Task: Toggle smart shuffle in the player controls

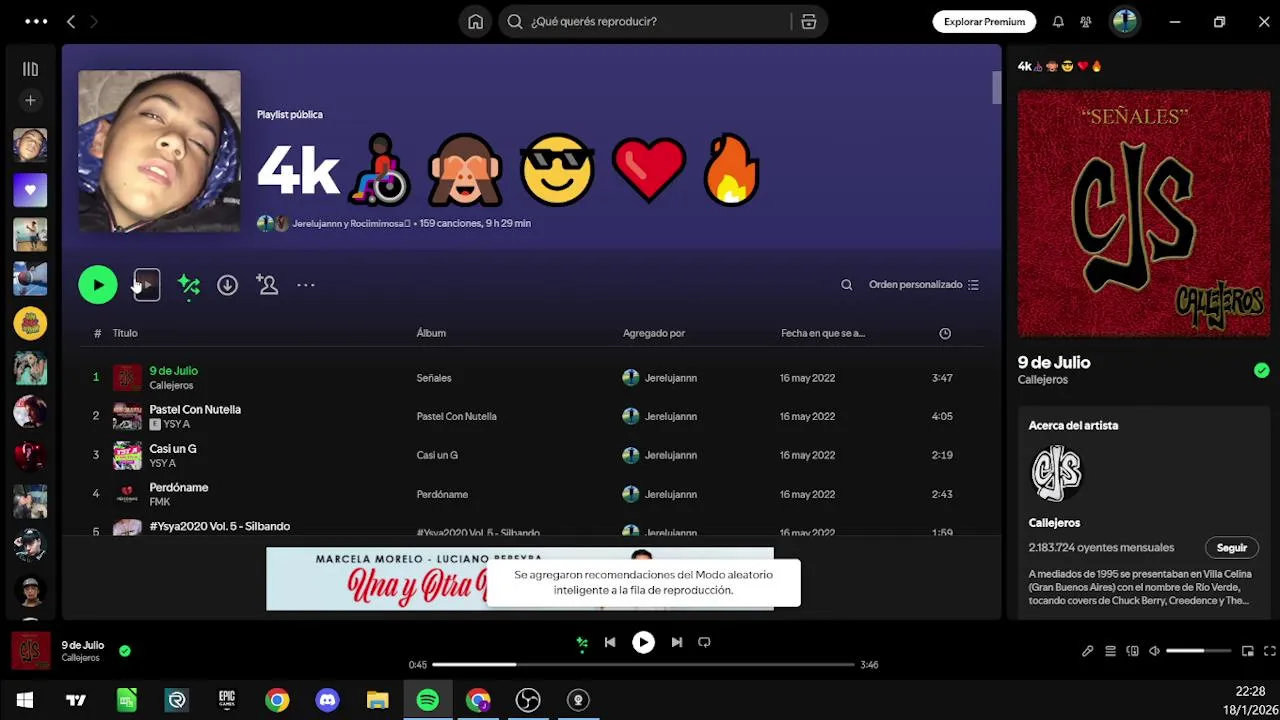Action: click(x=582, y=643)
